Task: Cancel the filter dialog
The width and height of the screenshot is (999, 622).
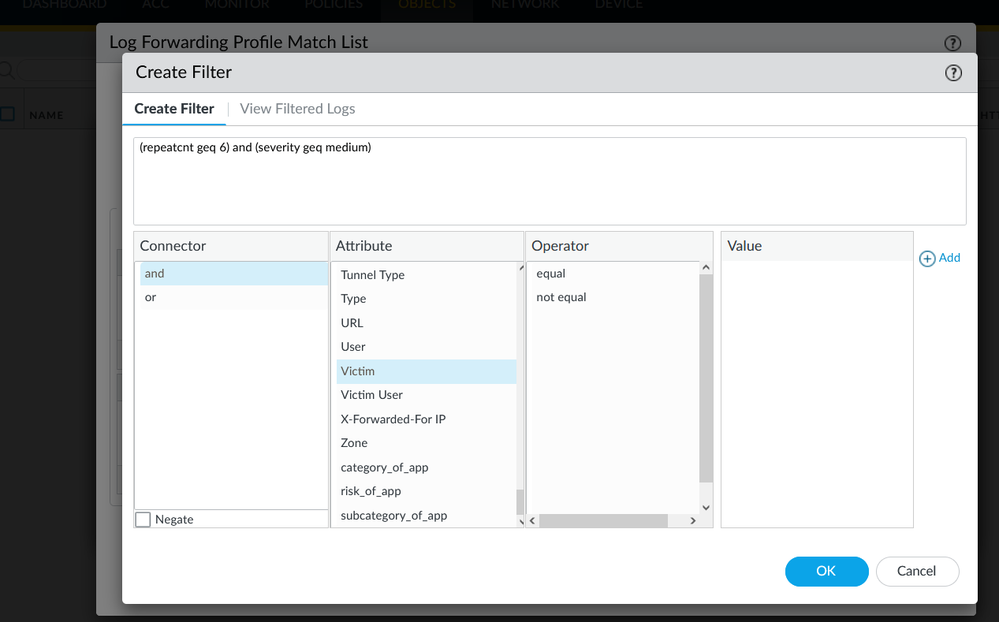Action: [917, 571]
